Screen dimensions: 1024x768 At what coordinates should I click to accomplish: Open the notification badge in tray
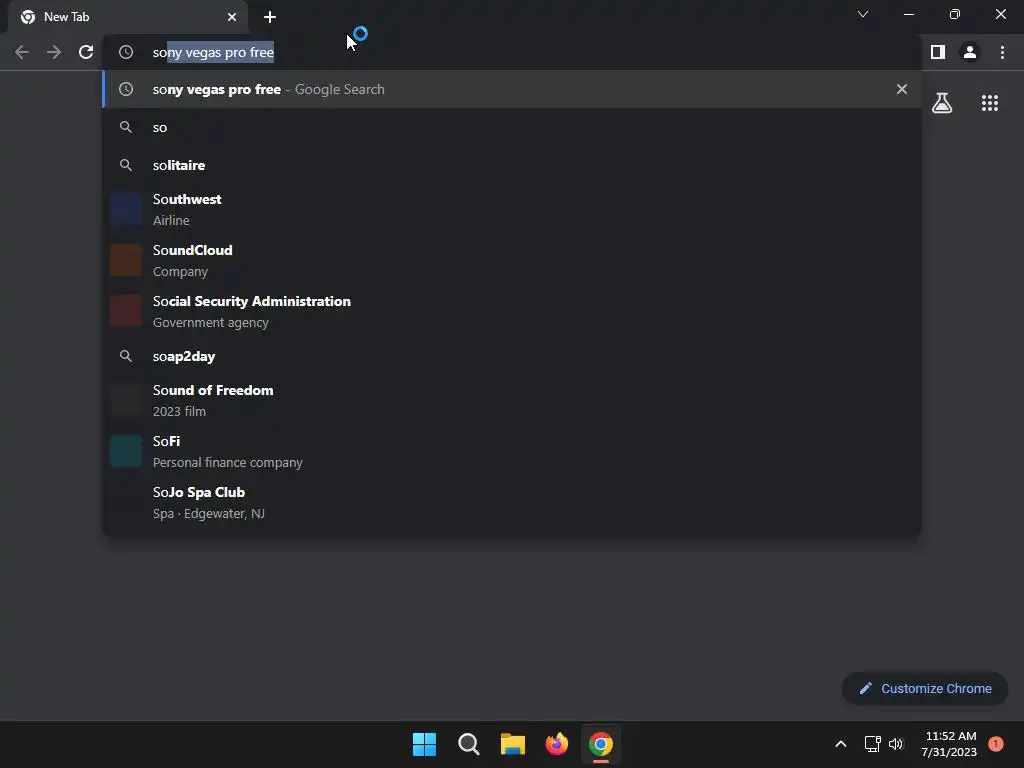click(996, 744)
